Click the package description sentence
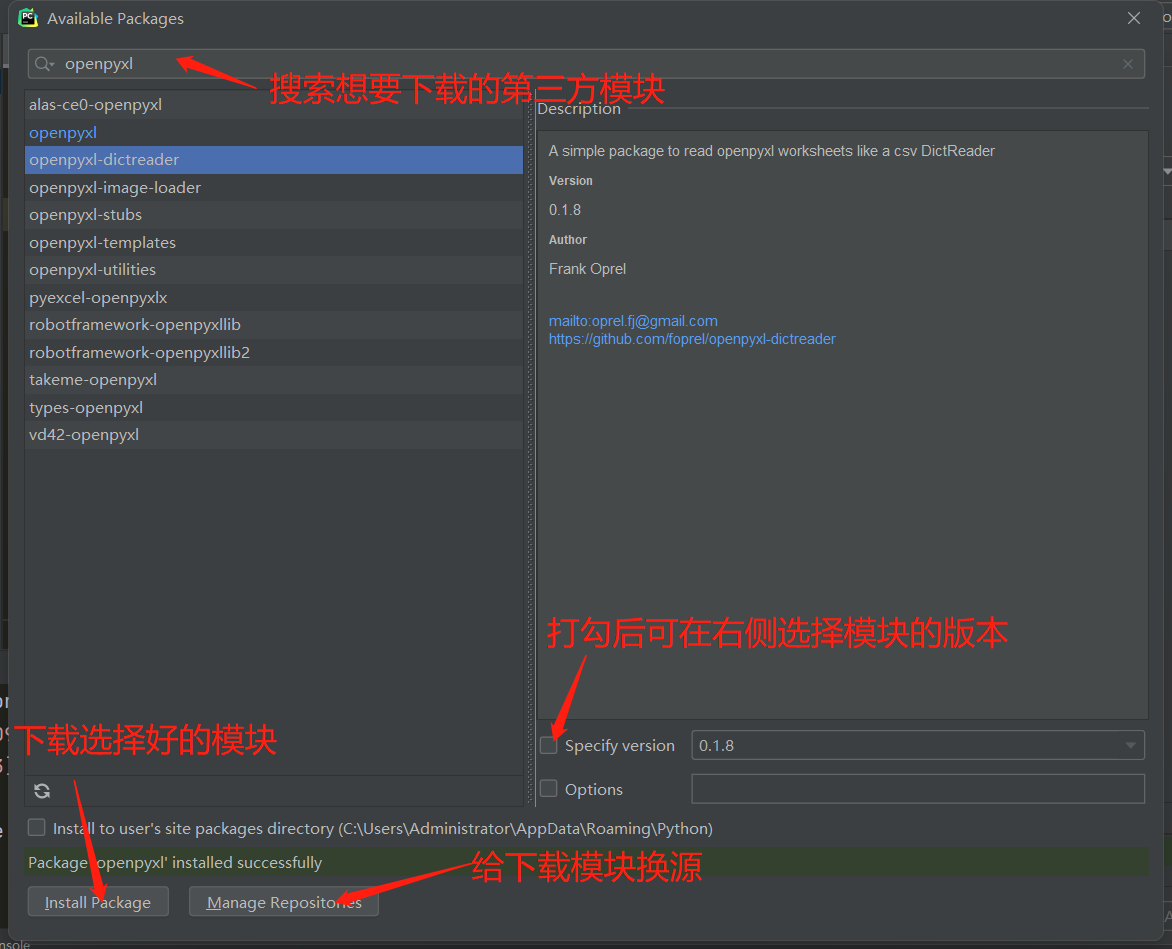Viewport: 1172px width, 949px height. pyautogui.click(x=771, y=151)
